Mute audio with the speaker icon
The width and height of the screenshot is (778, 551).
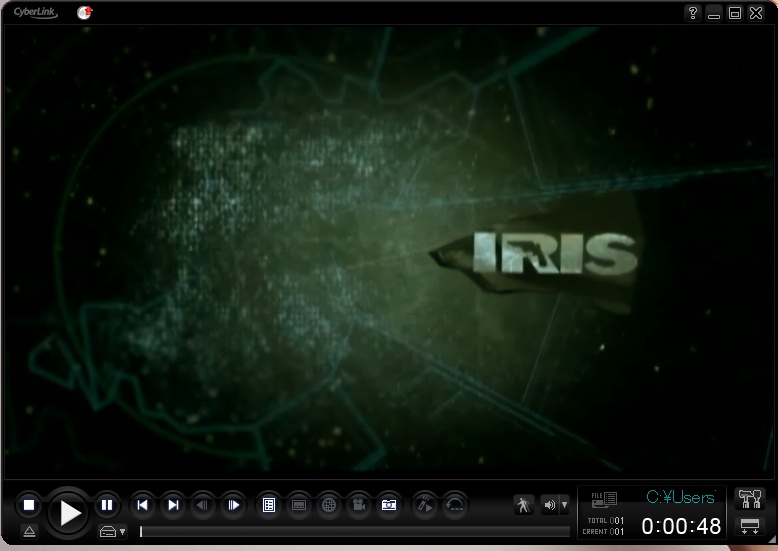(549, 505)
